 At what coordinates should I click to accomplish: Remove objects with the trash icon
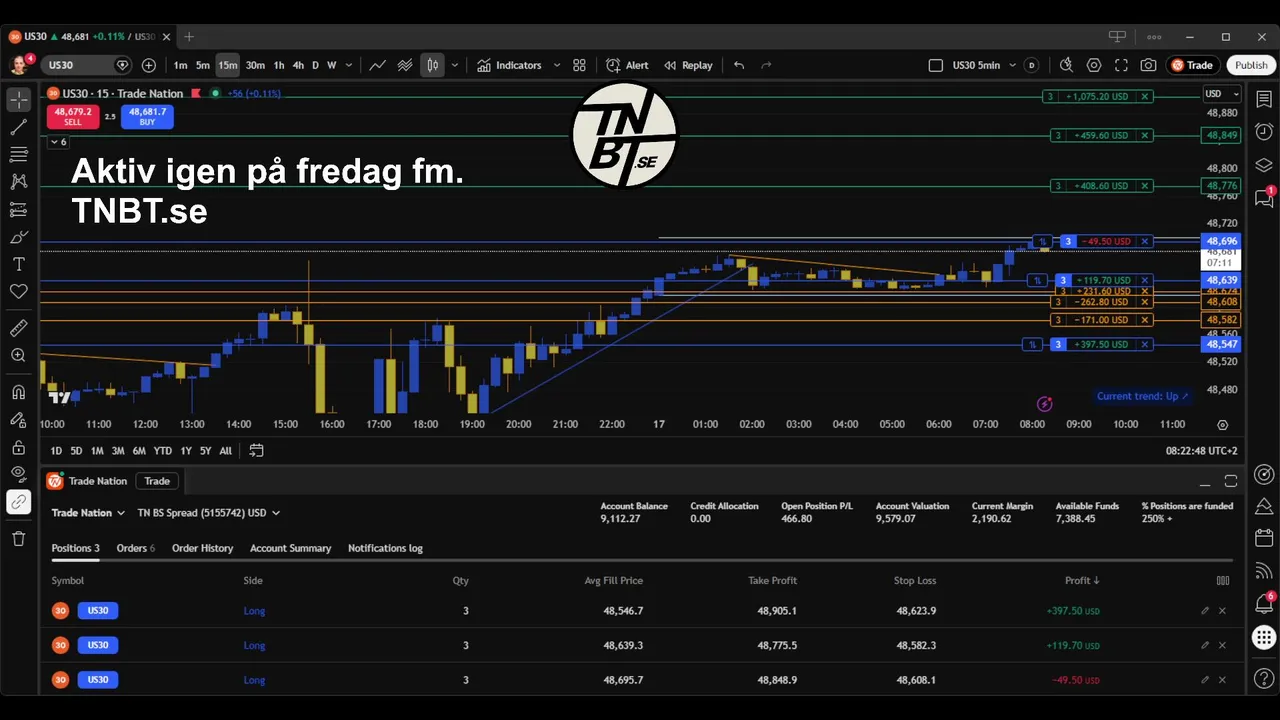coord(18,539)
